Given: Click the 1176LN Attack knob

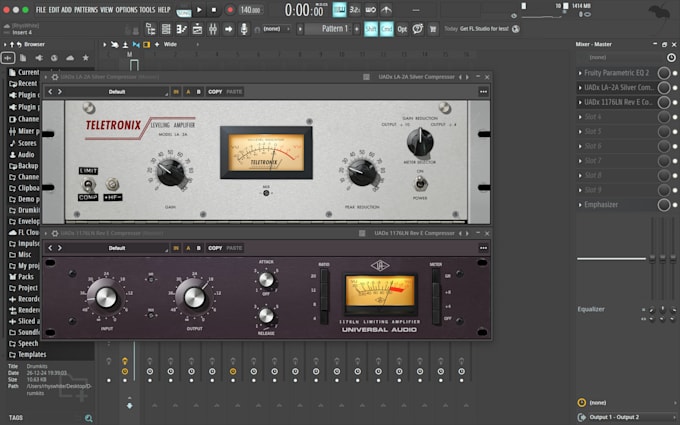Looking at the screenshot, I should [266, 280].
